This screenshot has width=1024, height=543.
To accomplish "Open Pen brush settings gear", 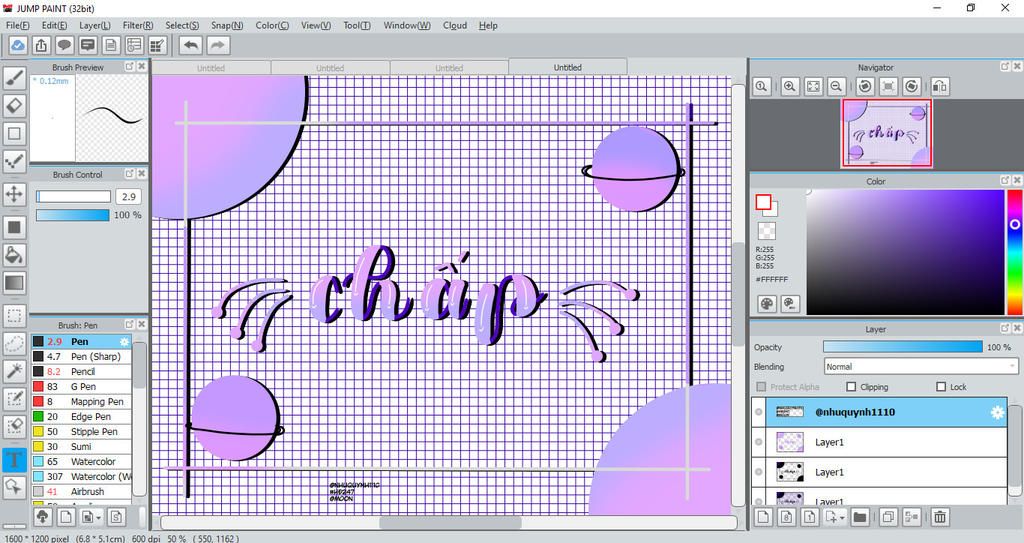I will tap(124, 342).
